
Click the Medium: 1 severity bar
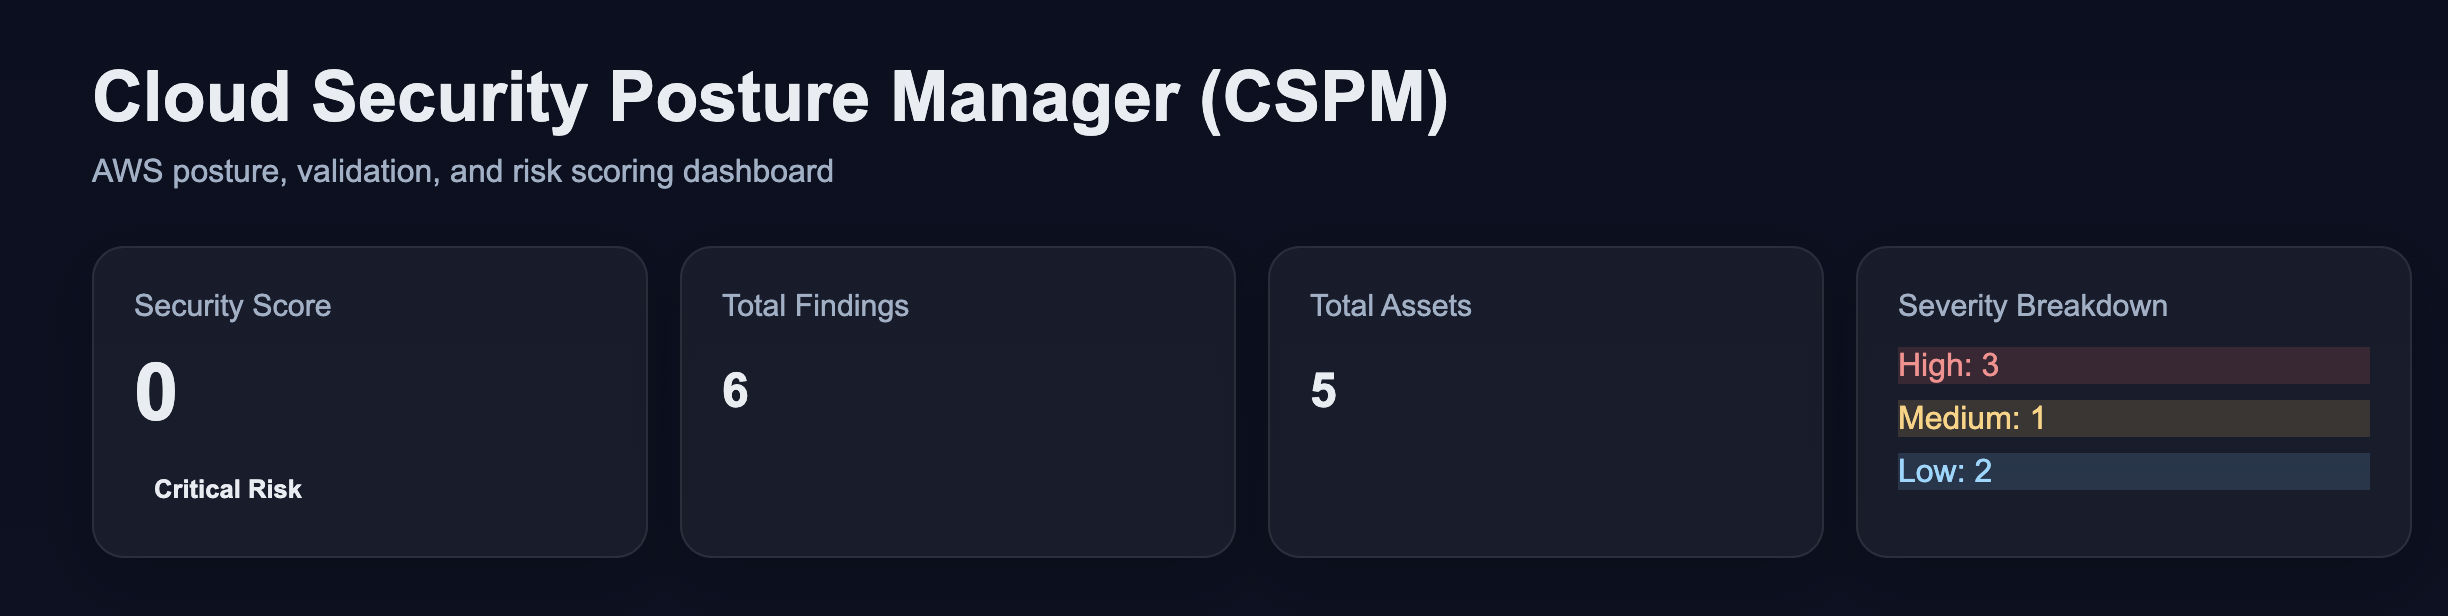click(2132, 418)
